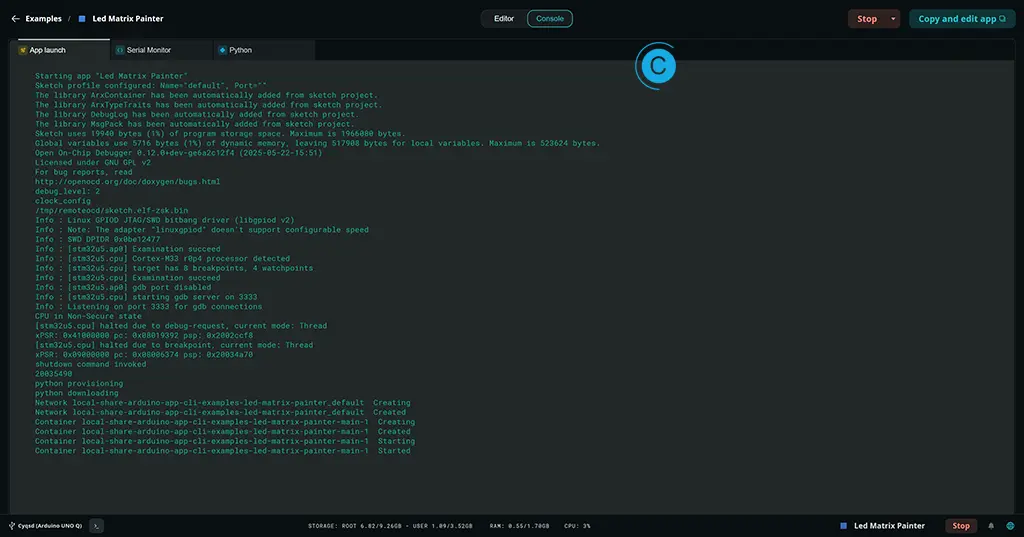Viewport: 1024px width, 537px height.
Task: Click the 'Cortex-M33 r0p4 processor detected' line
Action: [162, 259]
